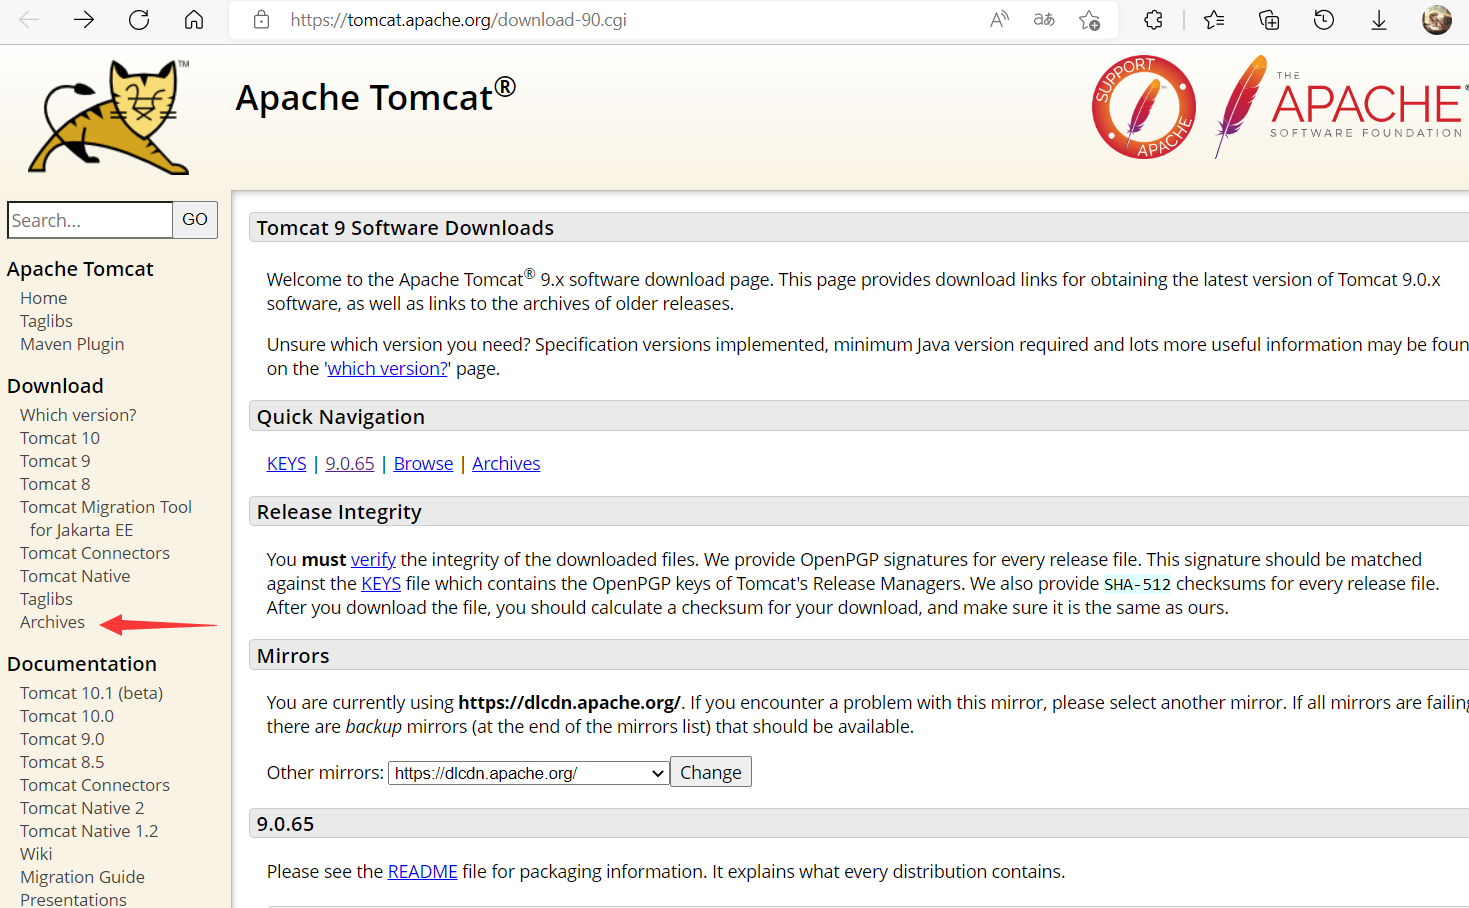1469x908 pixels.
Task: Click the Tomcat cat logo
Action: pos(110,116)
